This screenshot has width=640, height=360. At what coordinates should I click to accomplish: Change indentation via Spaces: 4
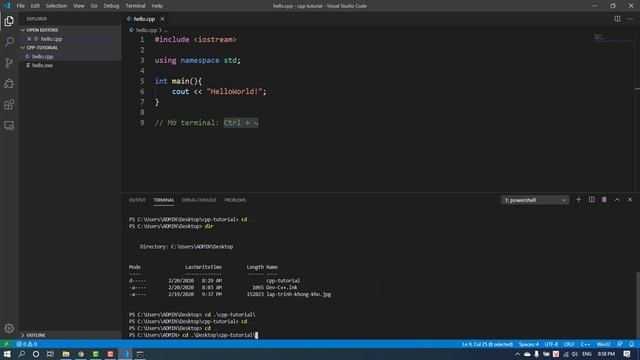pos(529,344)
